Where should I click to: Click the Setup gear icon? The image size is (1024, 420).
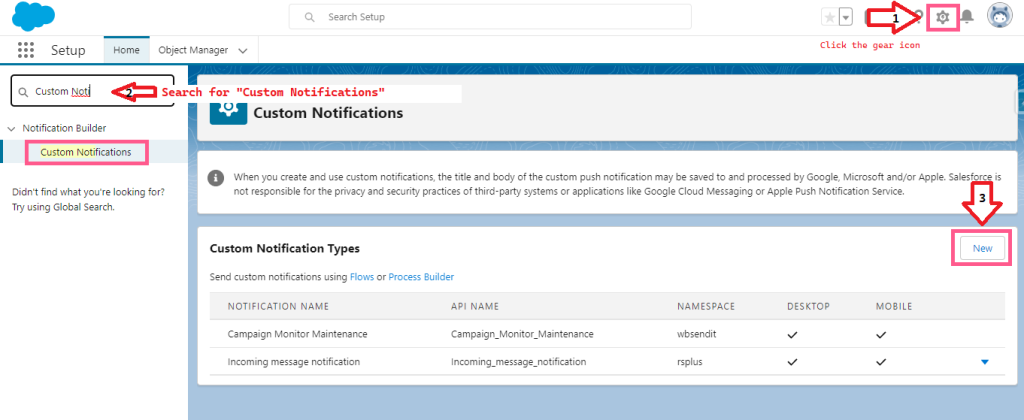coord(942,17)
